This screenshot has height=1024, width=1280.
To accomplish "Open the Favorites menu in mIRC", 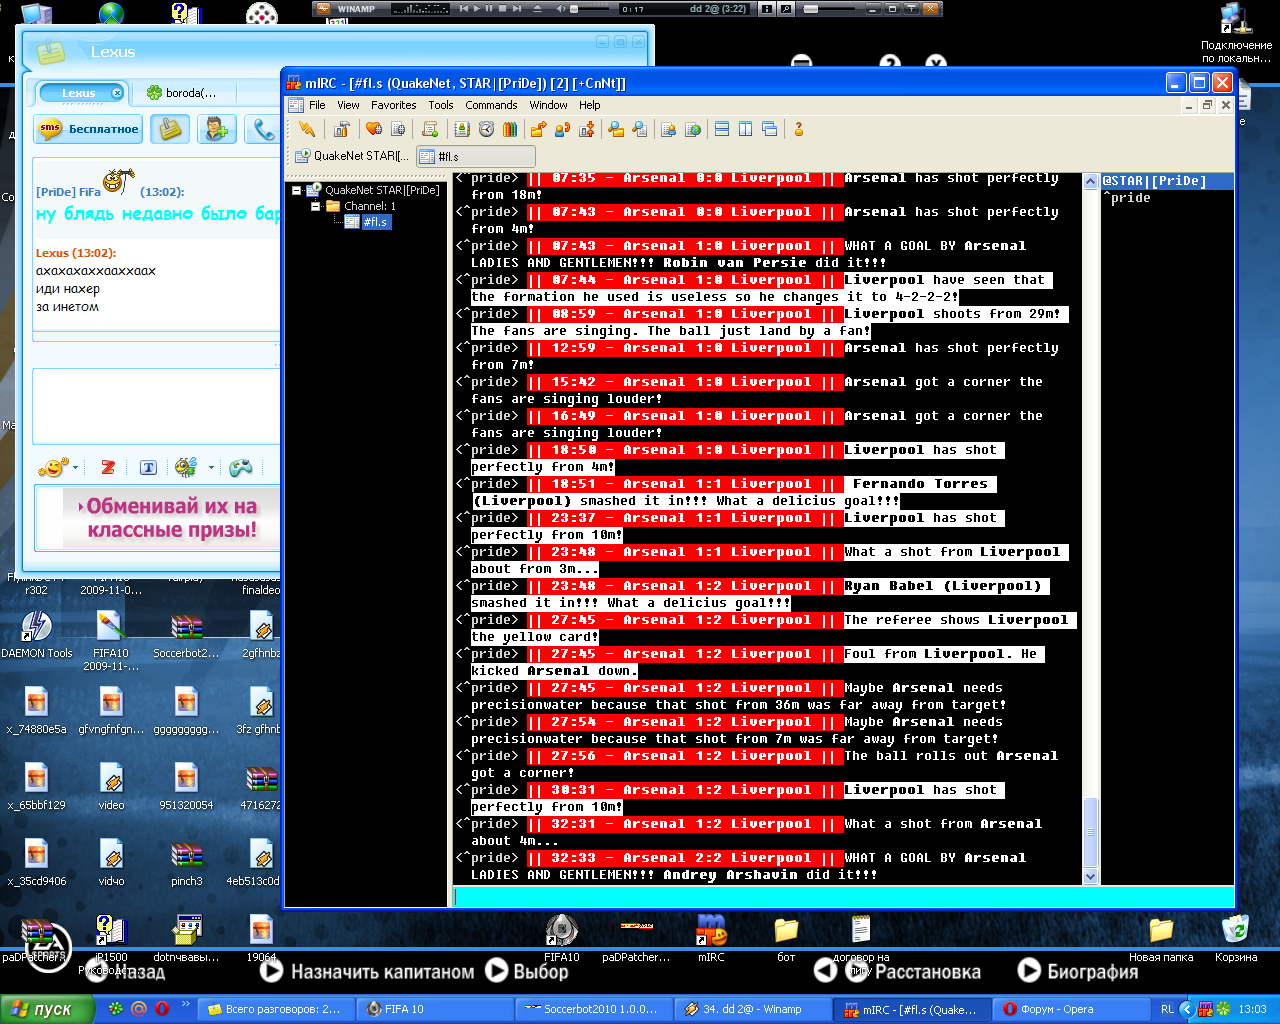I will pos(394,105).
